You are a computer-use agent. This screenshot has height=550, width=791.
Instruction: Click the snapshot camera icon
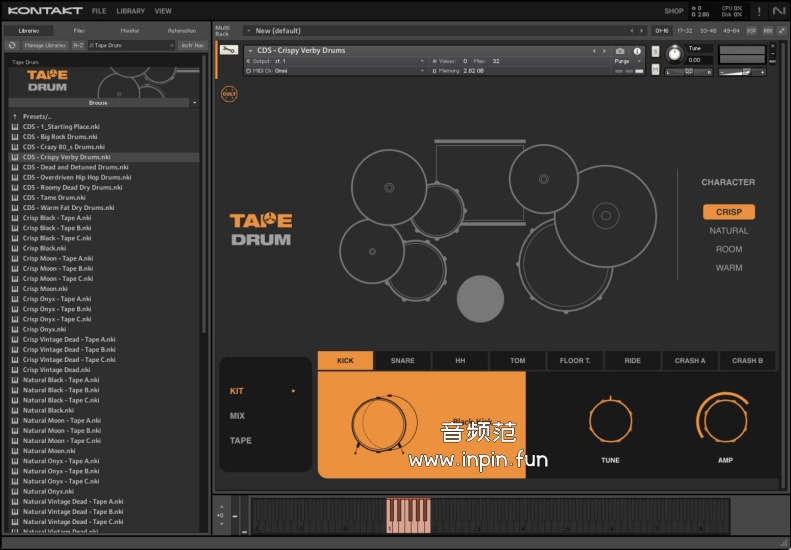coord(620,50)
